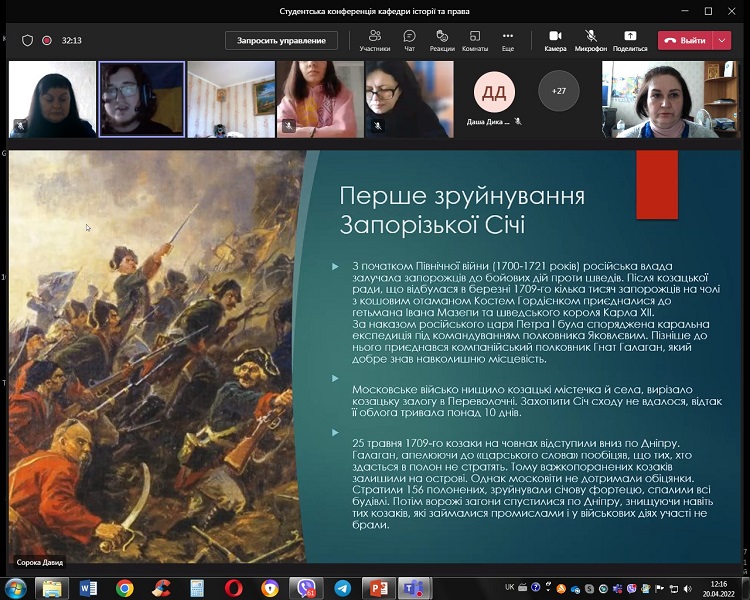Select the video tile showing room with painting
The image size is (750, 600).
pyautogui.click(x=231, y=99)
